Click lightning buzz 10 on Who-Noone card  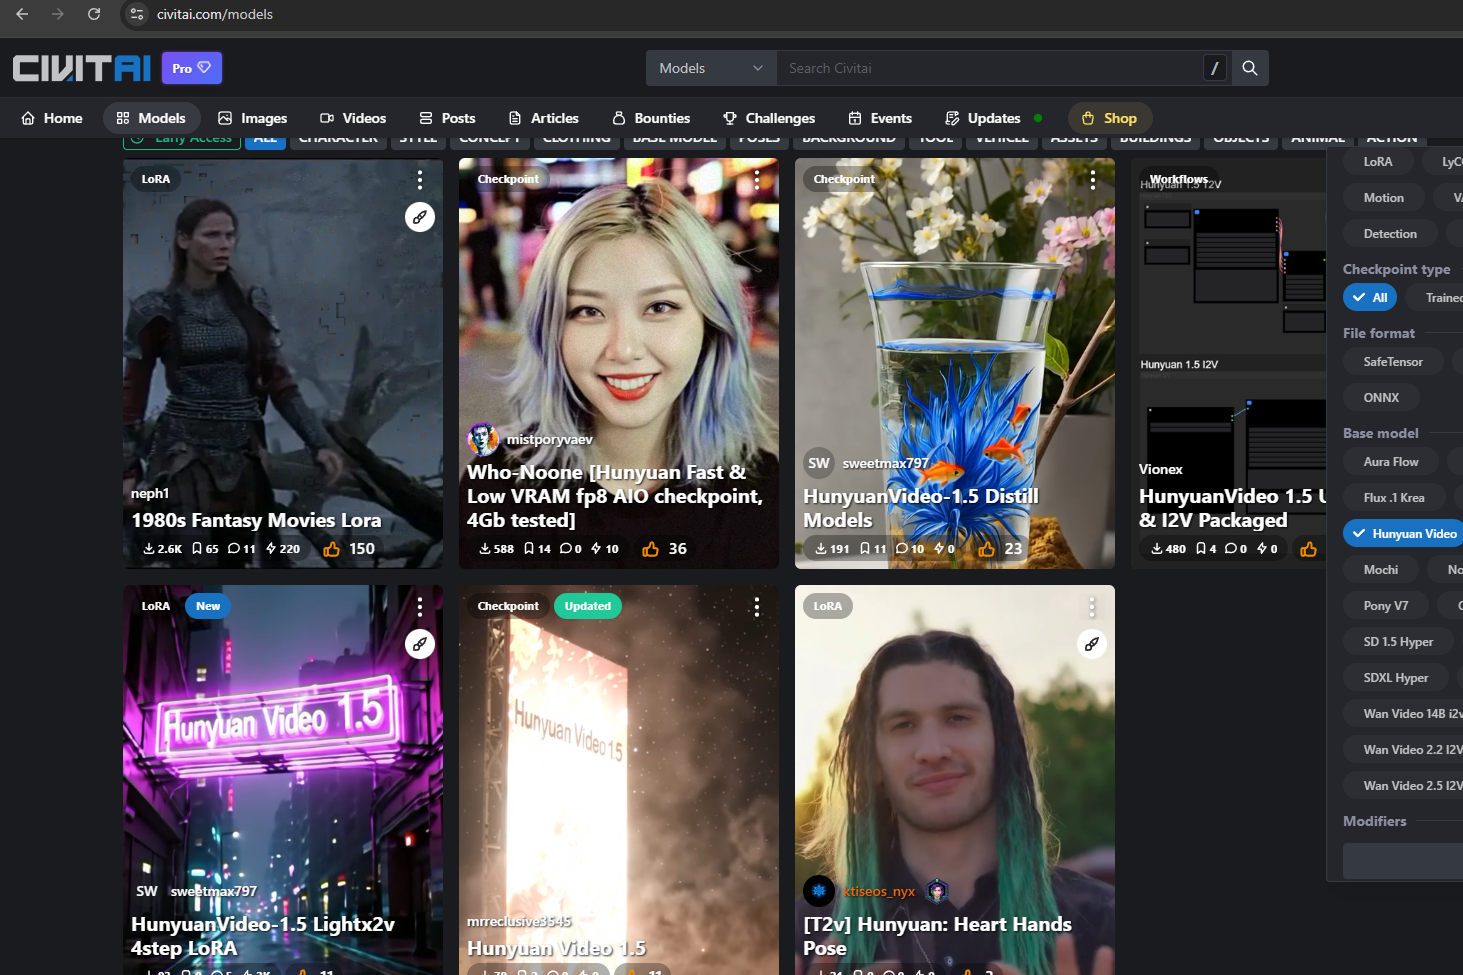tap(605, 549)
